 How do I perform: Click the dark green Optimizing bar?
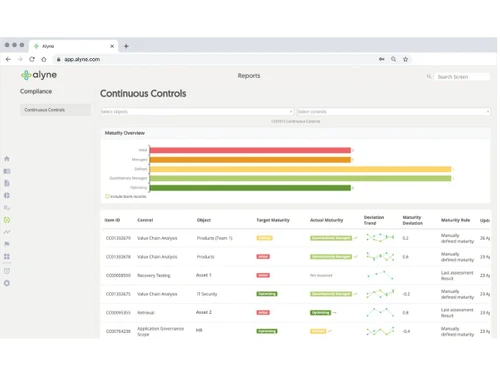click(x=250, y=188)
